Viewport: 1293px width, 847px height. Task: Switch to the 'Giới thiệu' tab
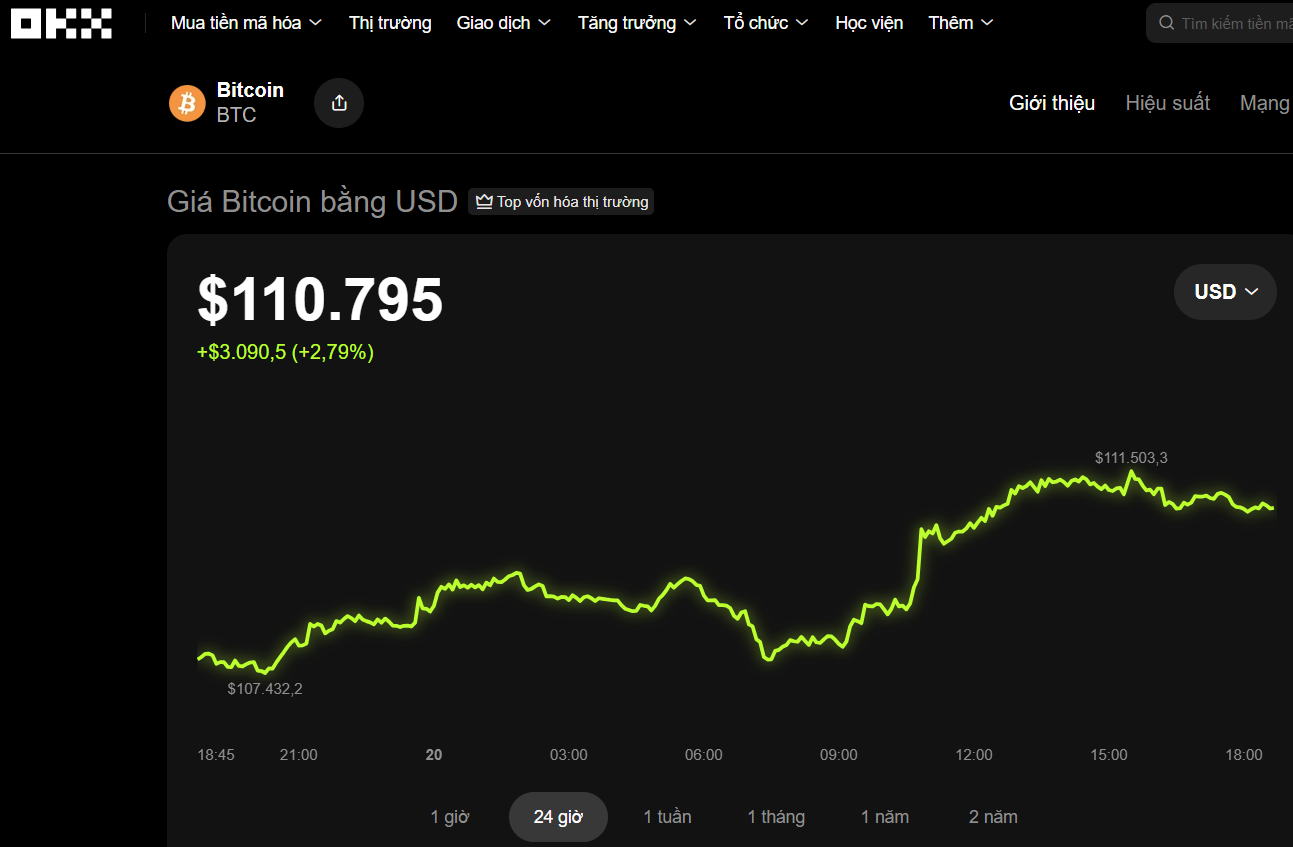tap(1051, 103)
